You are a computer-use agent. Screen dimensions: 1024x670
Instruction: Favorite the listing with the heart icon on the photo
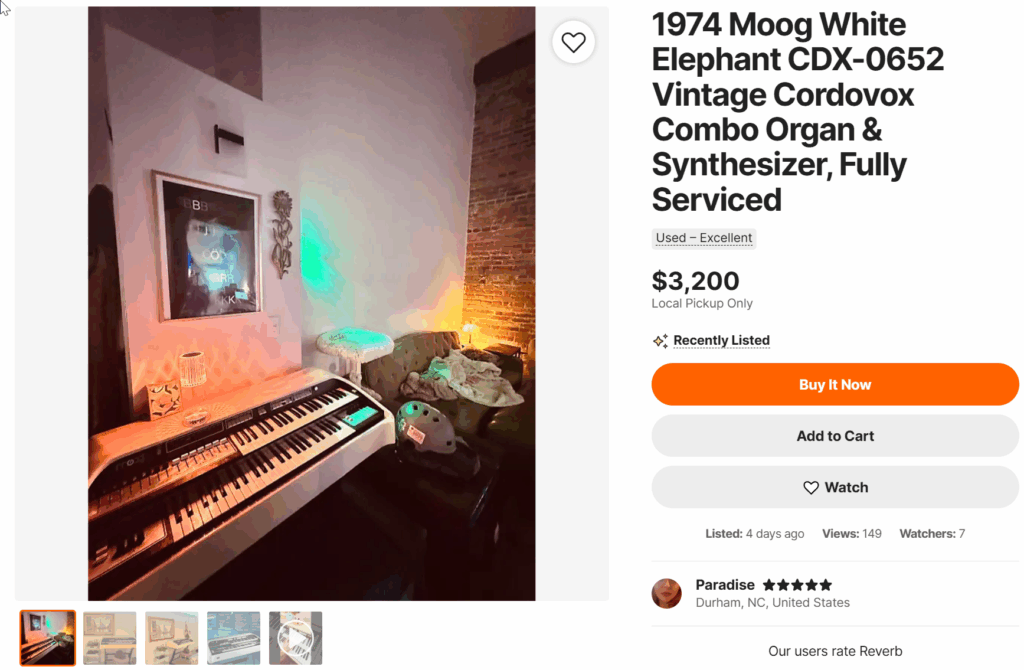click(x=573, y=42)
